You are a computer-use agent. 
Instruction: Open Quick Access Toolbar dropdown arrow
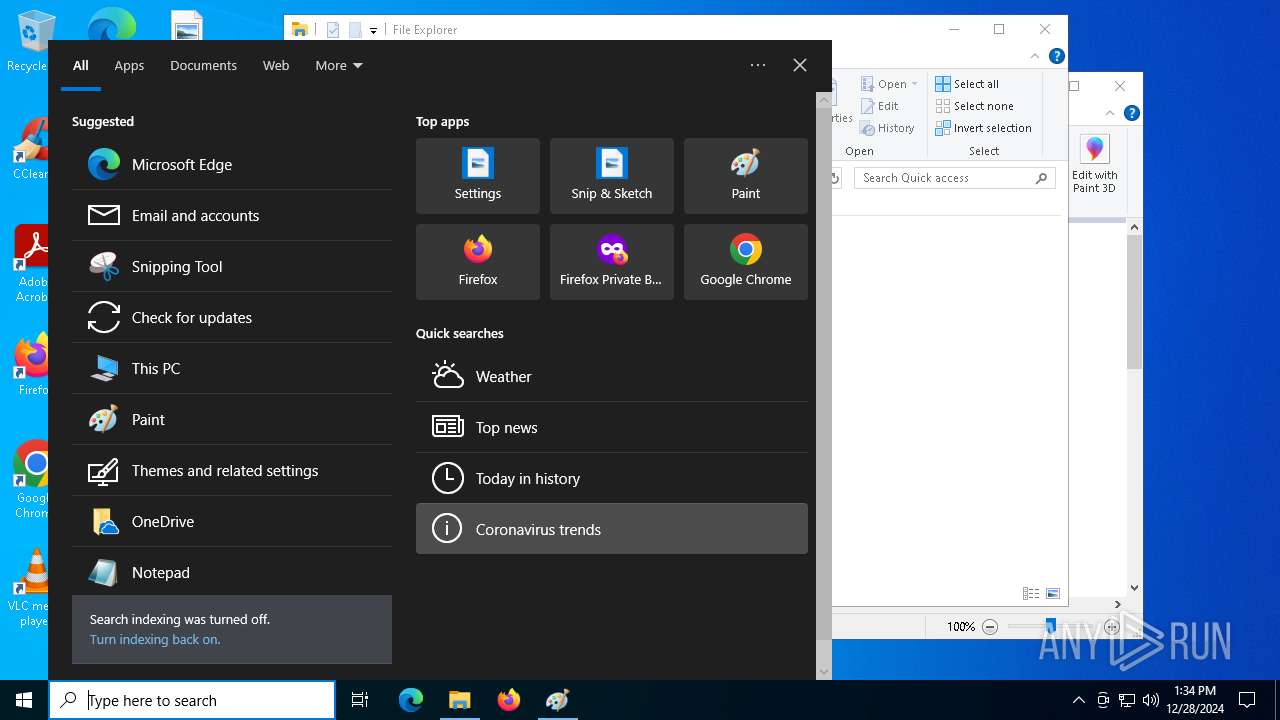click(373, 30)
